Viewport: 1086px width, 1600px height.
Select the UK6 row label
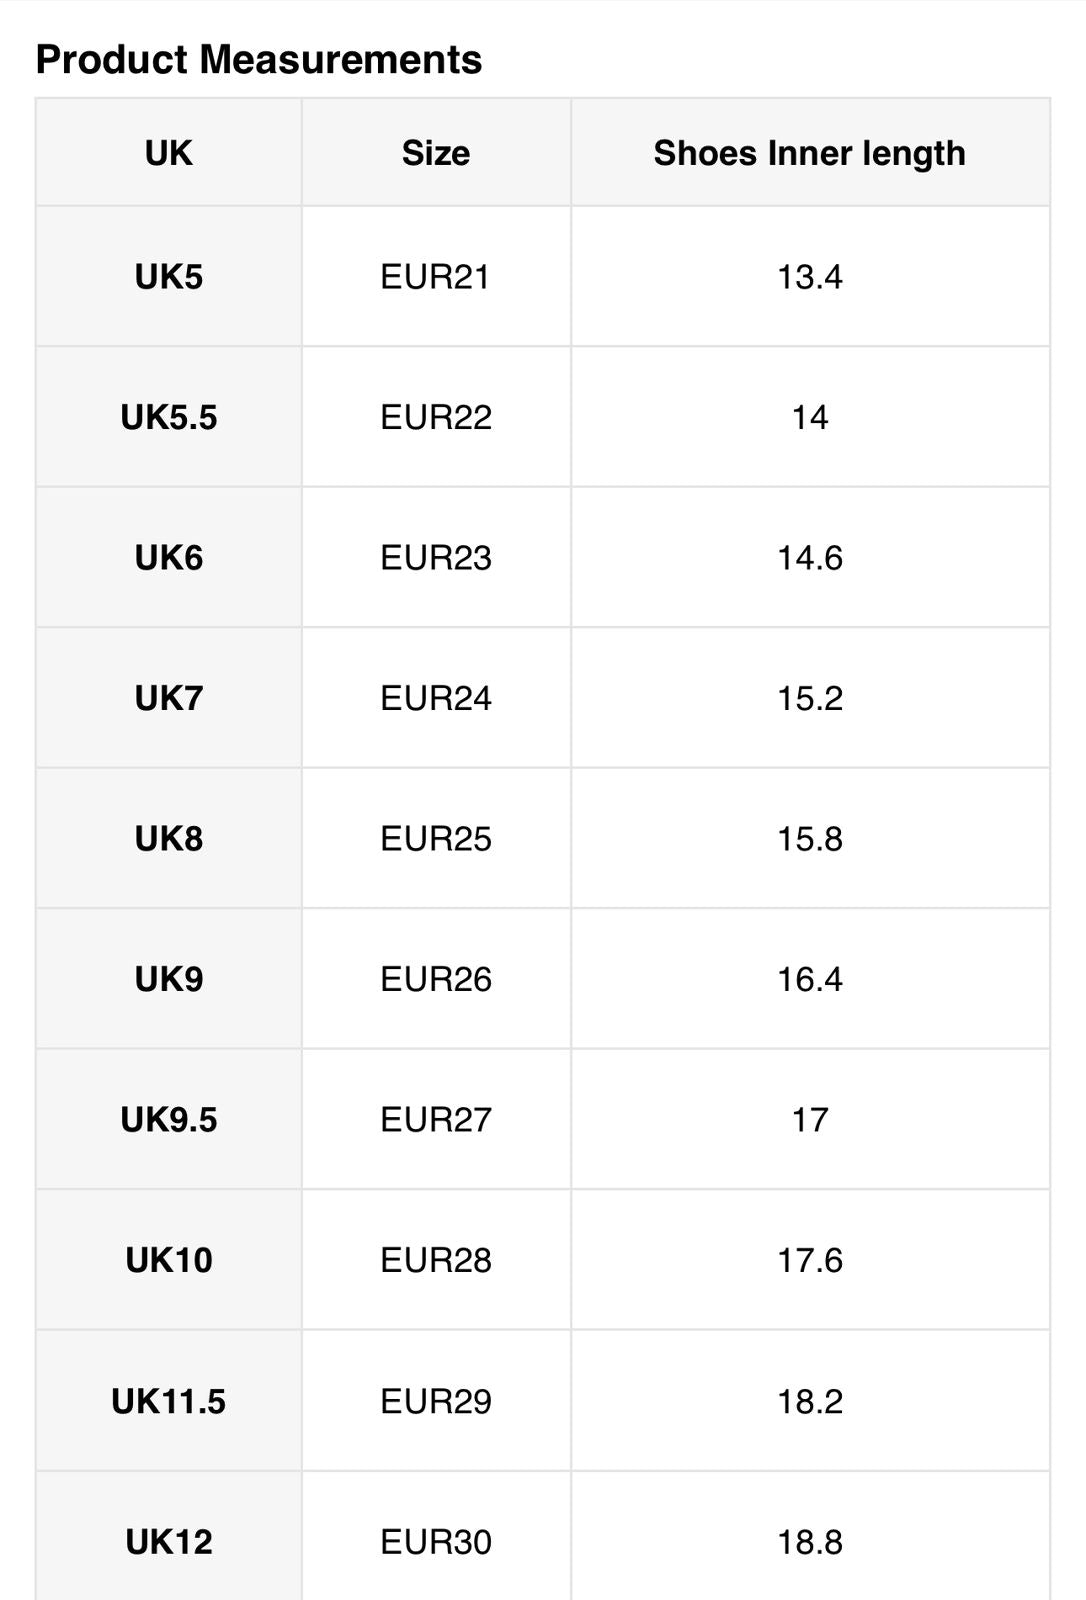pyautogui.click(x=169, y=558)
